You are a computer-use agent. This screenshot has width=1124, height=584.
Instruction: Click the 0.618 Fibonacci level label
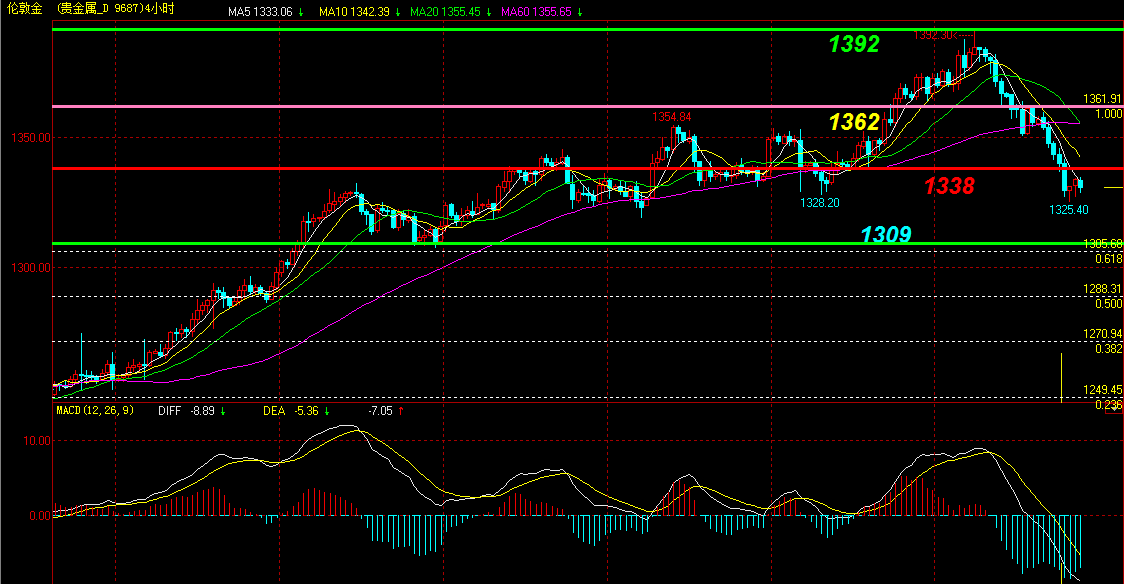(x=1107, y=259)
